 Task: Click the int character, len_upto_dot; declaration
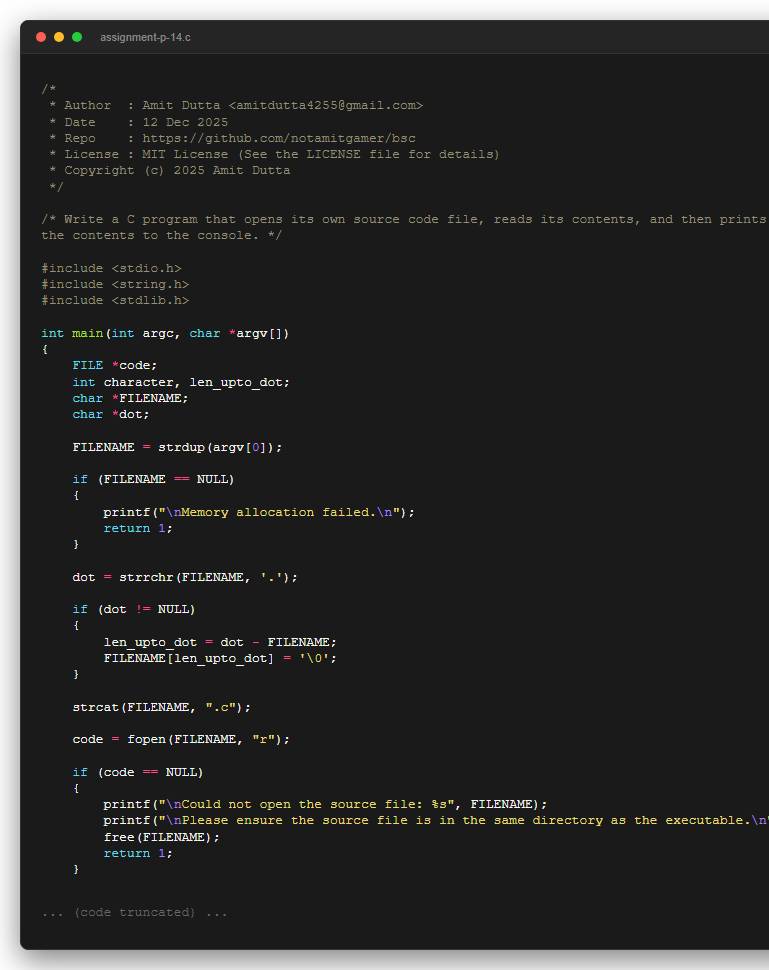point(181,383)
